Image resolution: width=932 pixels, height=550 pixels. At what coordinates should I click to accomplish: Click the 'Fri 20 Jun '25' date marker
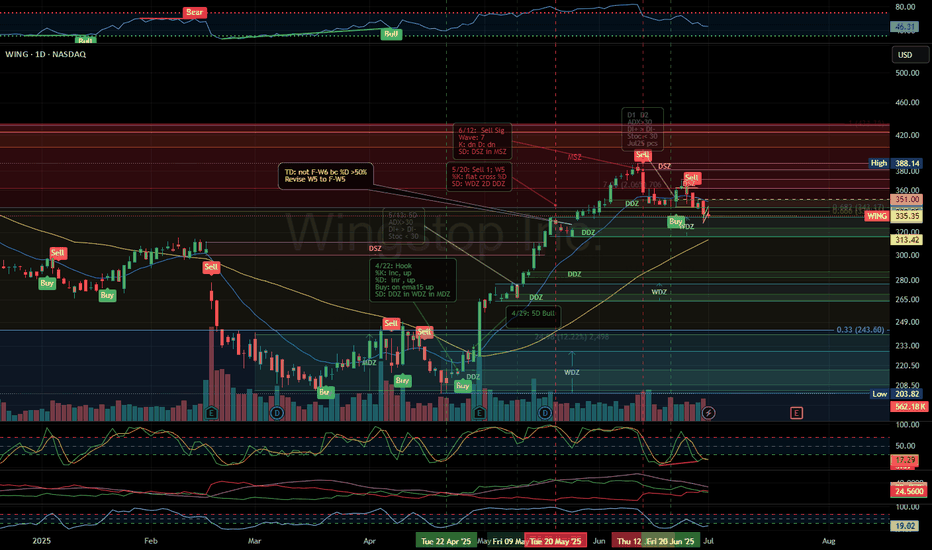(670, 541)
